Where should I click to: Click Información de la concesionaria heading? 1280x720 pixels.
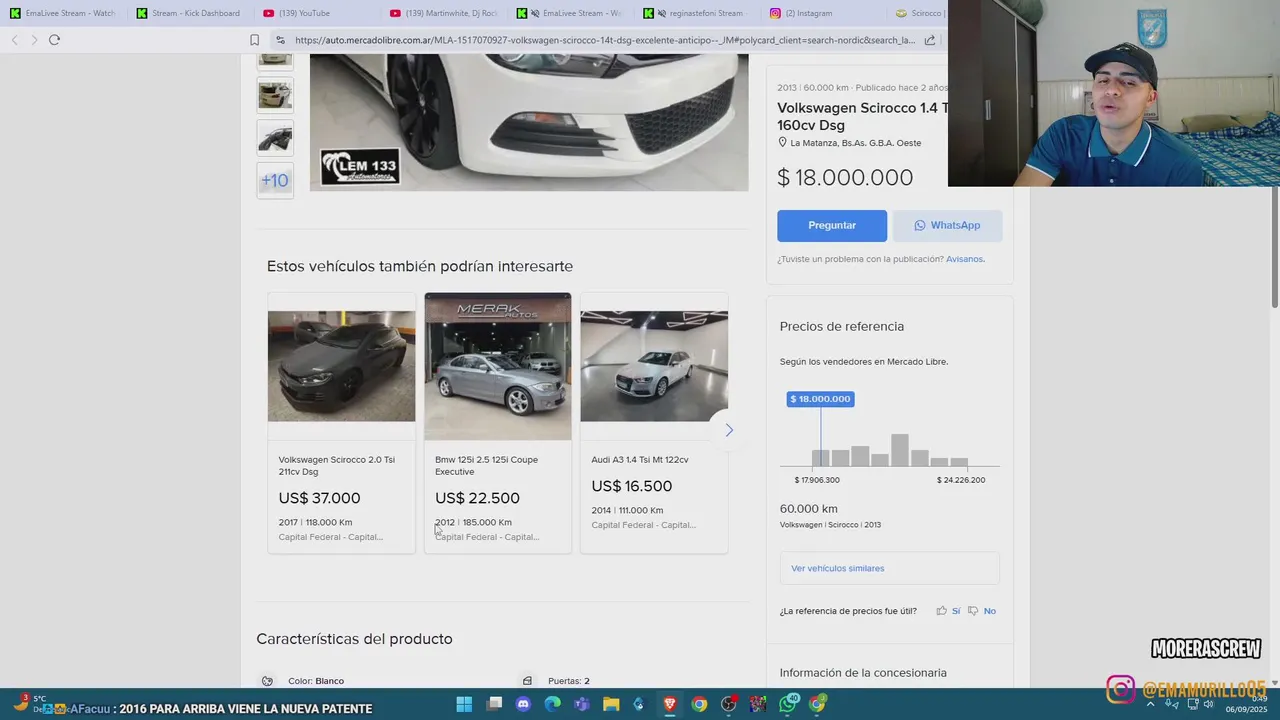[863, 673]
